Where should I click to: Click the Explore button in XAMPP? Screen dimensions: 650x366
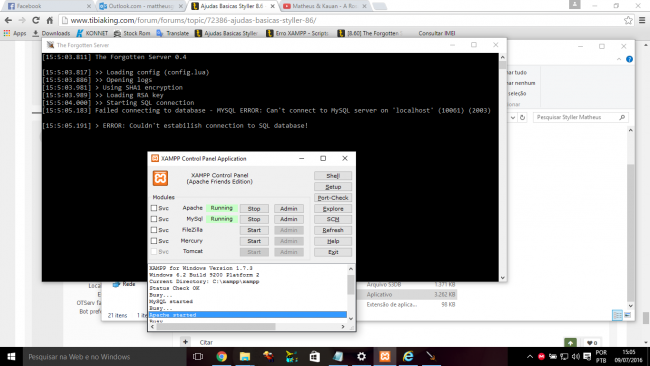pyautogui.click(x=333, y=208)
